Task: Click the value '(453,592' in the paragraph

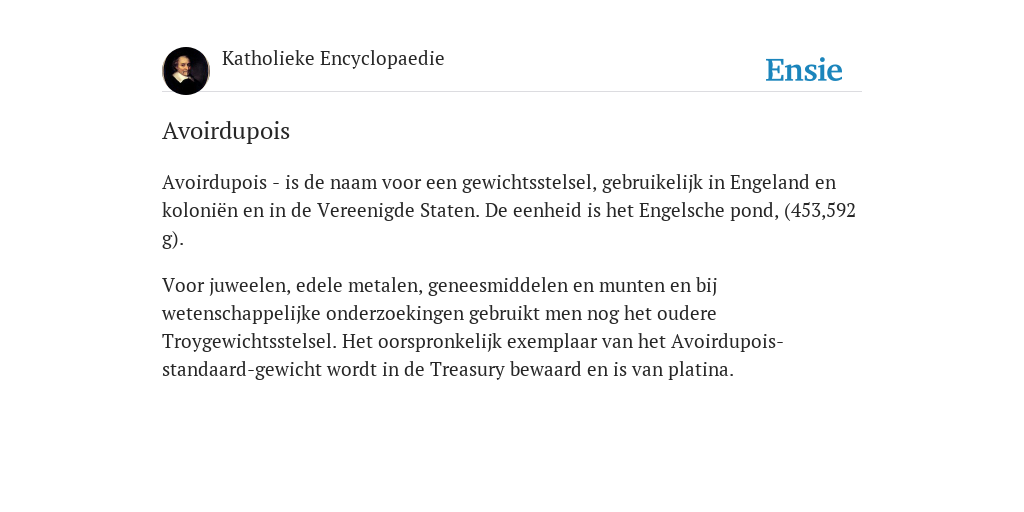Action: (x=820, y=210)
